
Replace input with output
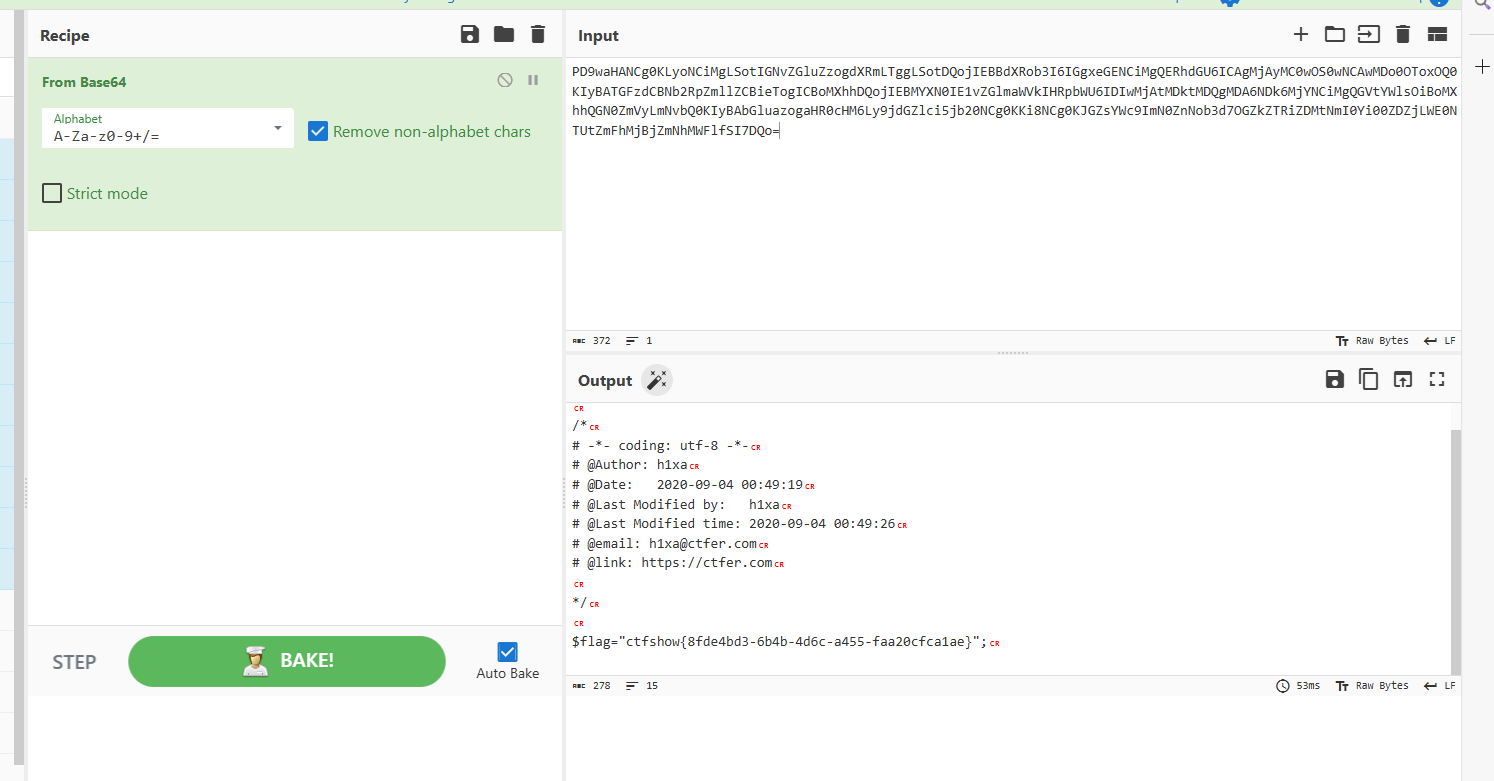point(1403,379)
